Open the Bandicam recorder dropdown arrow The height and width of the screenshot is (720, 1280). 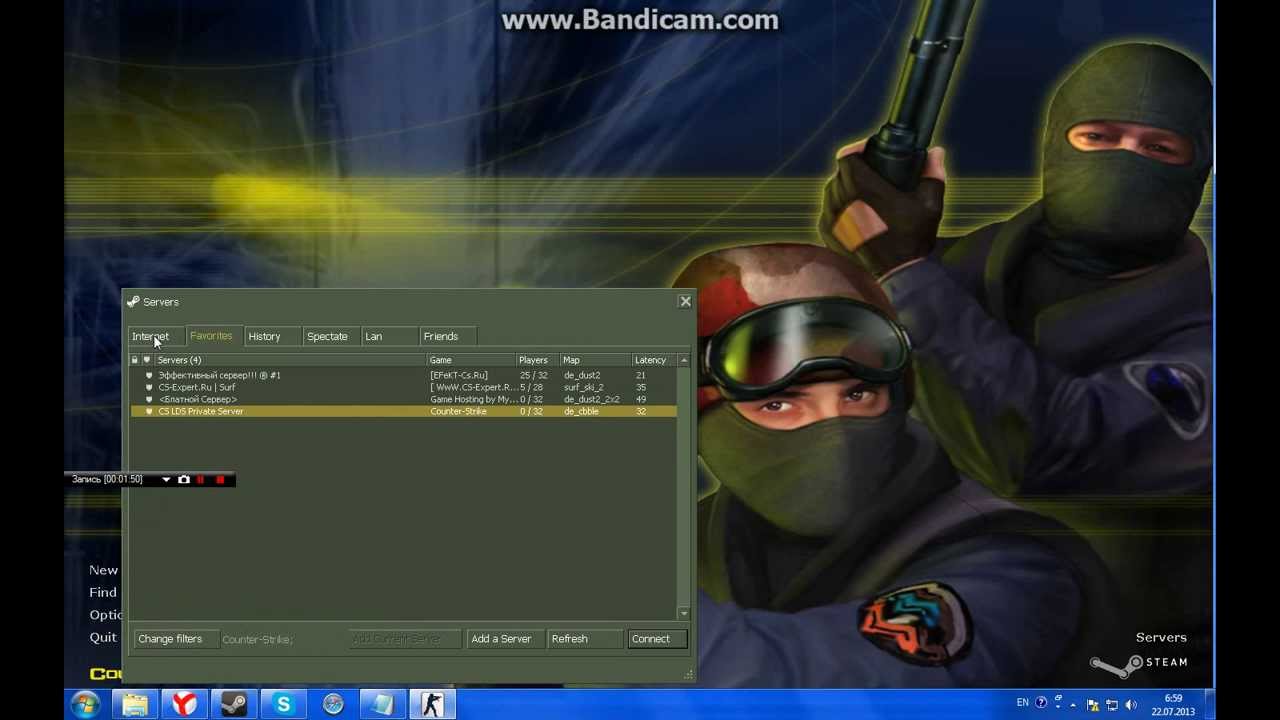[x=166, y=480]
